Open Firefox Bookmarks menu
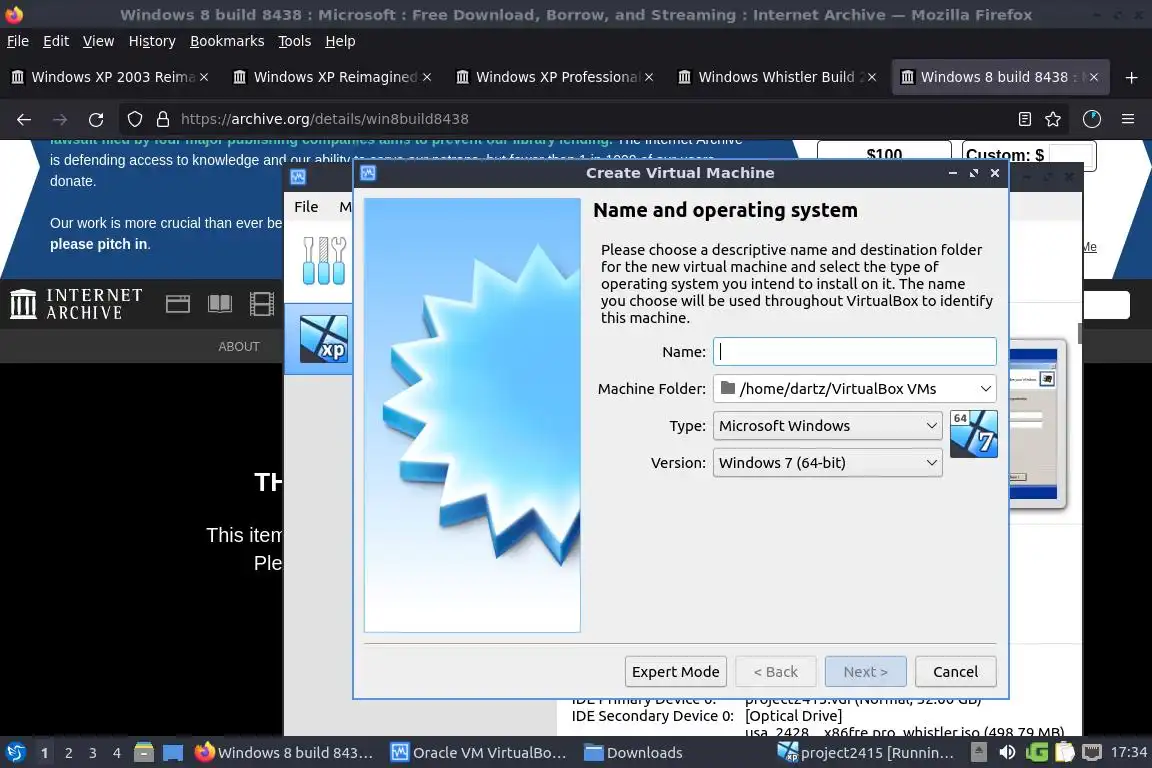 click(x=227, y=41)
